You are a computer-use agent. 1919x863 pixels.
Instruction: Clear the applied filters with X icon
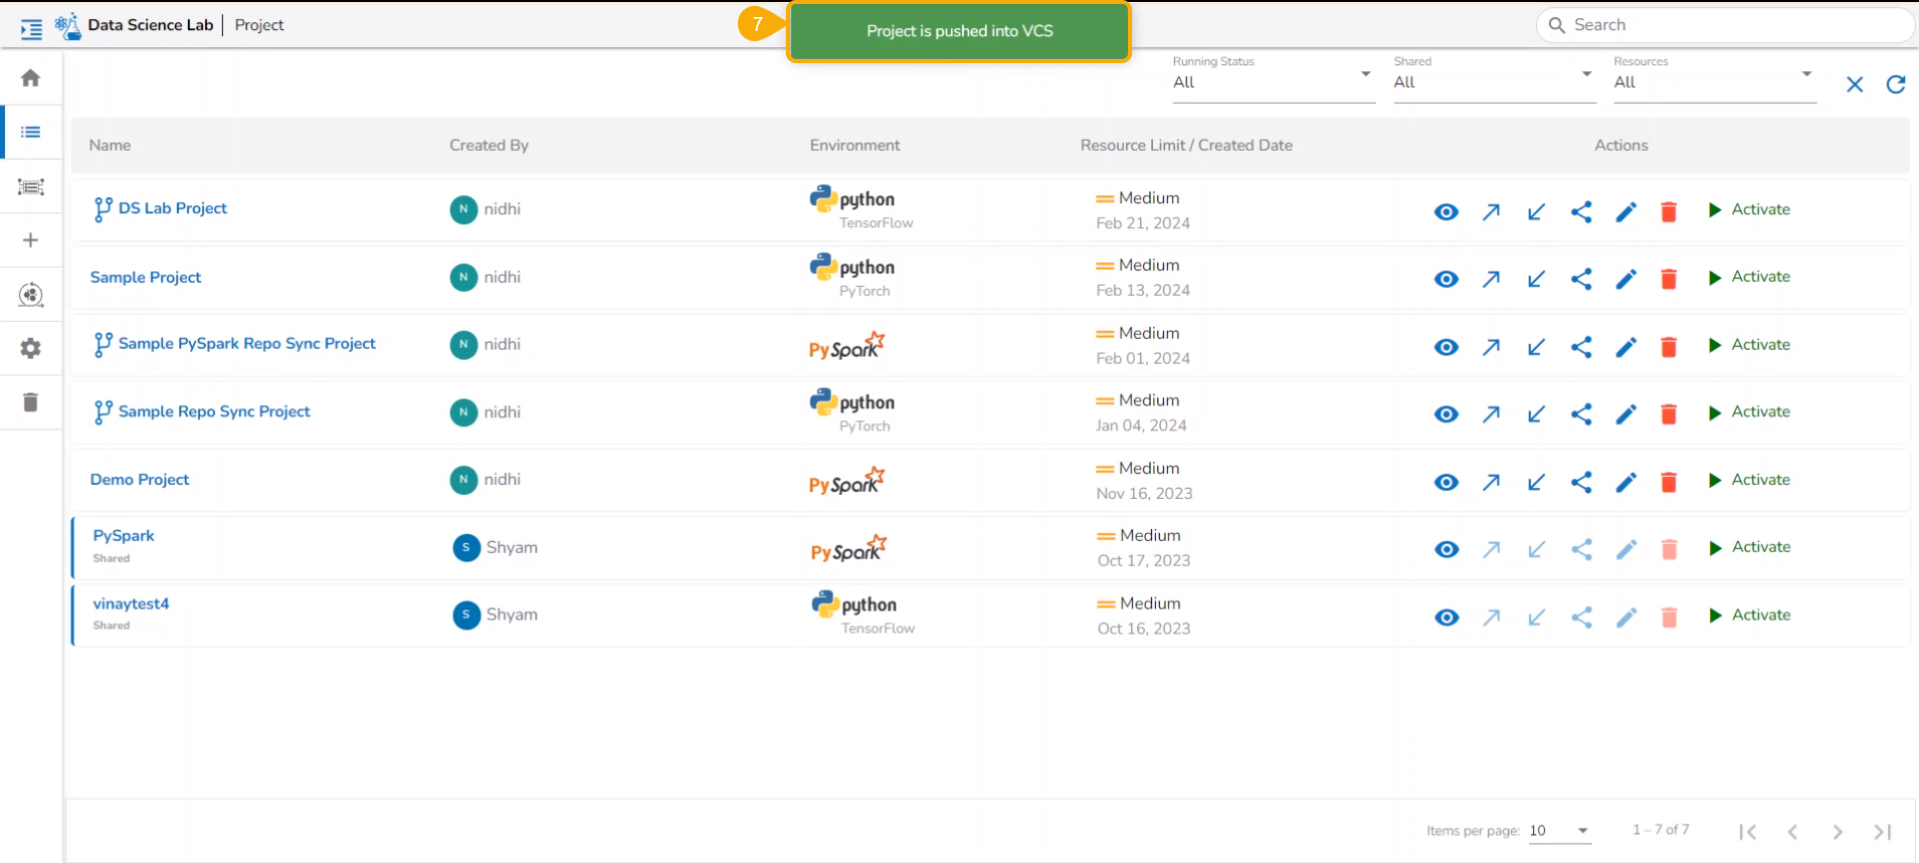click(x=1854, y=85)
